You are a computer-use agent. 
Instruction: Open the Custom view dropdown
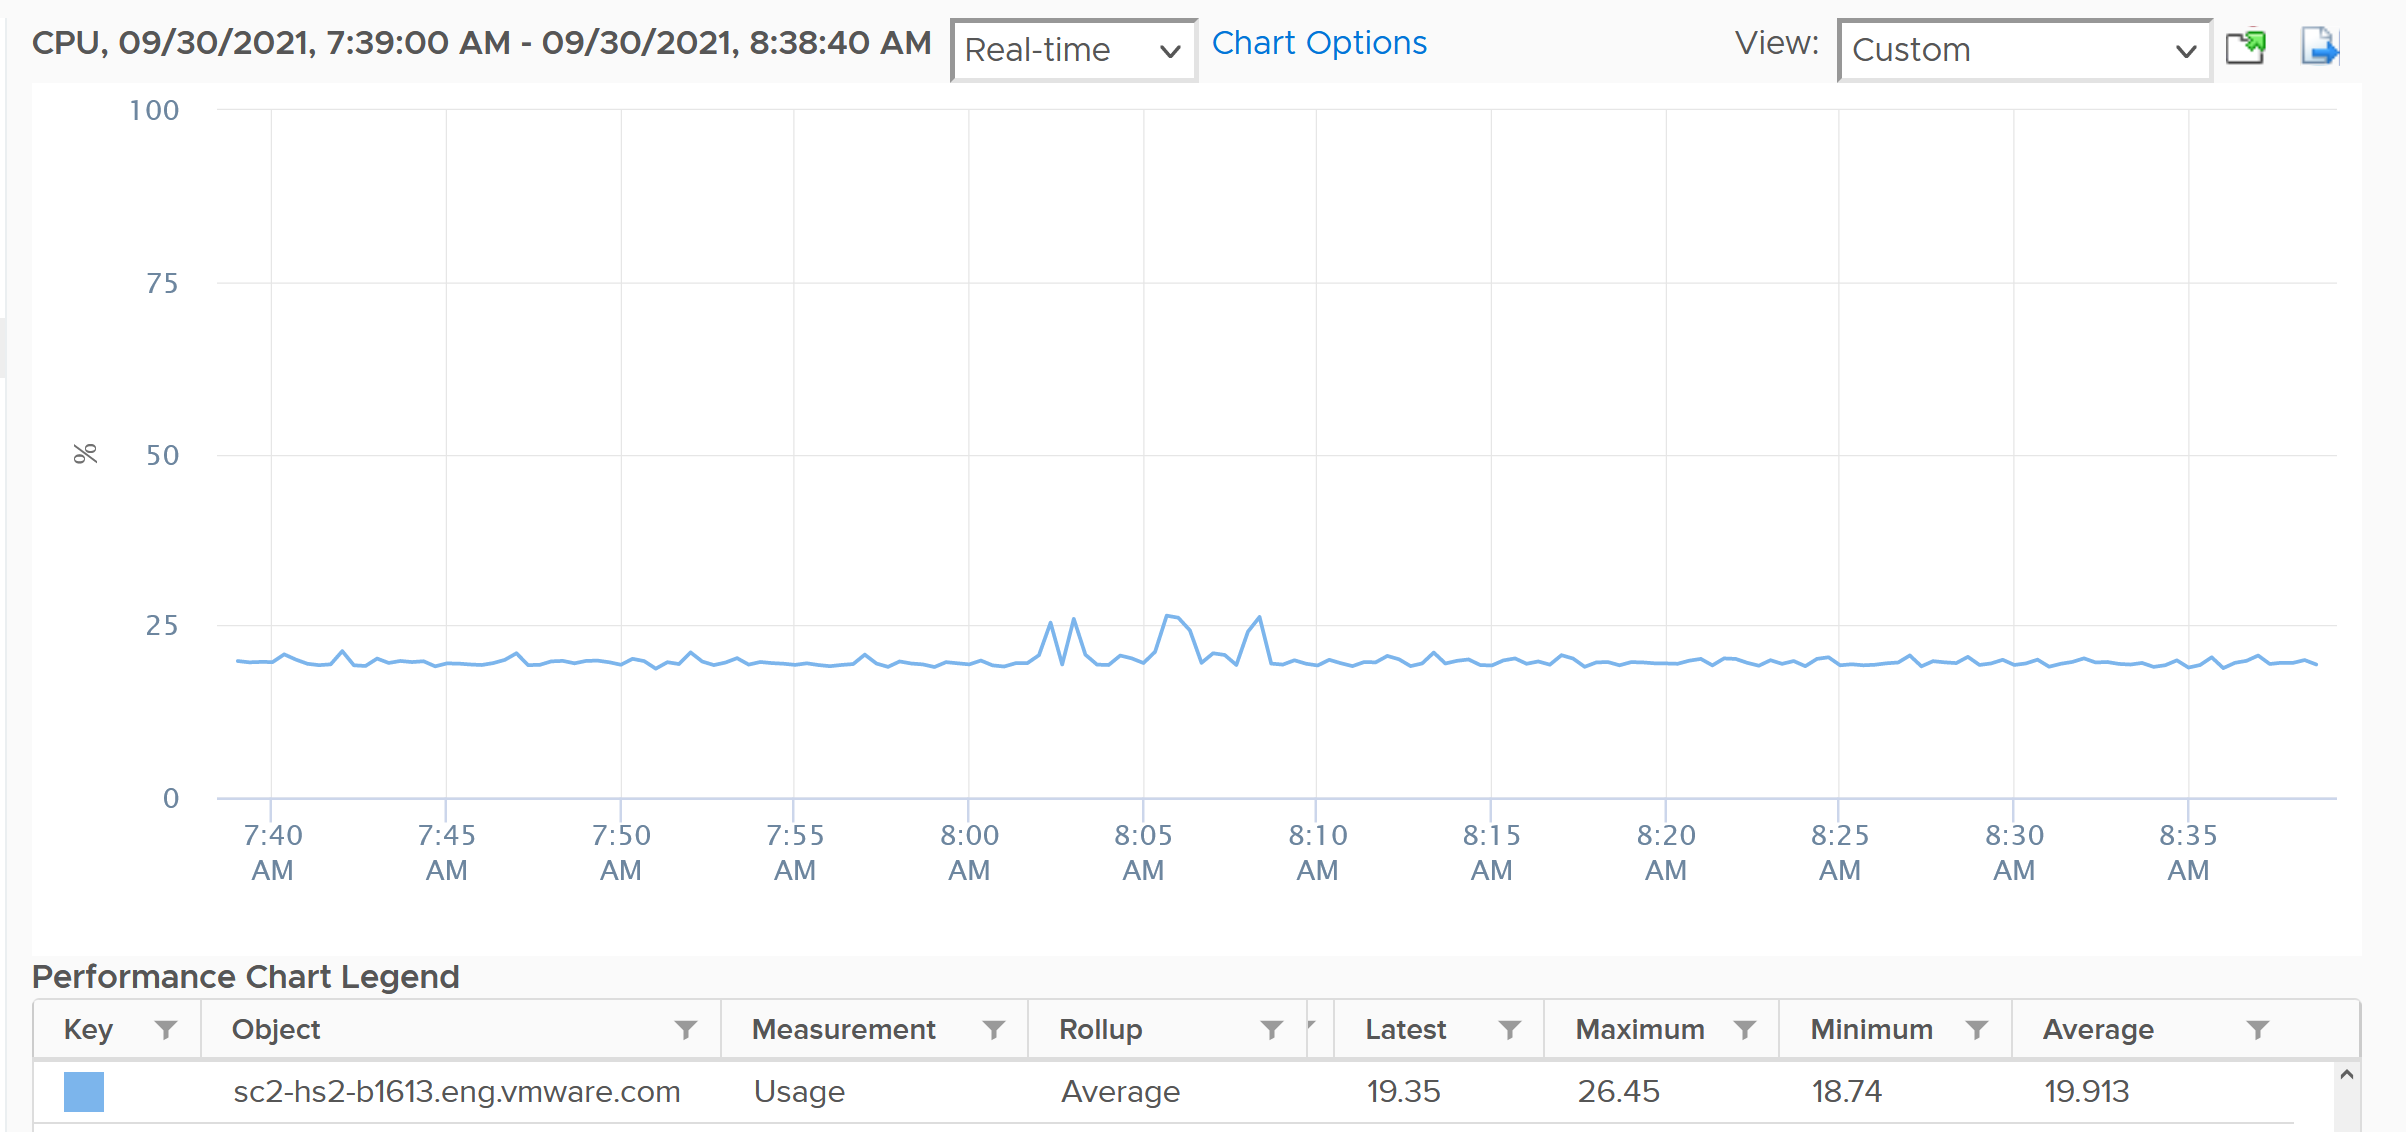click(2024, 50)
